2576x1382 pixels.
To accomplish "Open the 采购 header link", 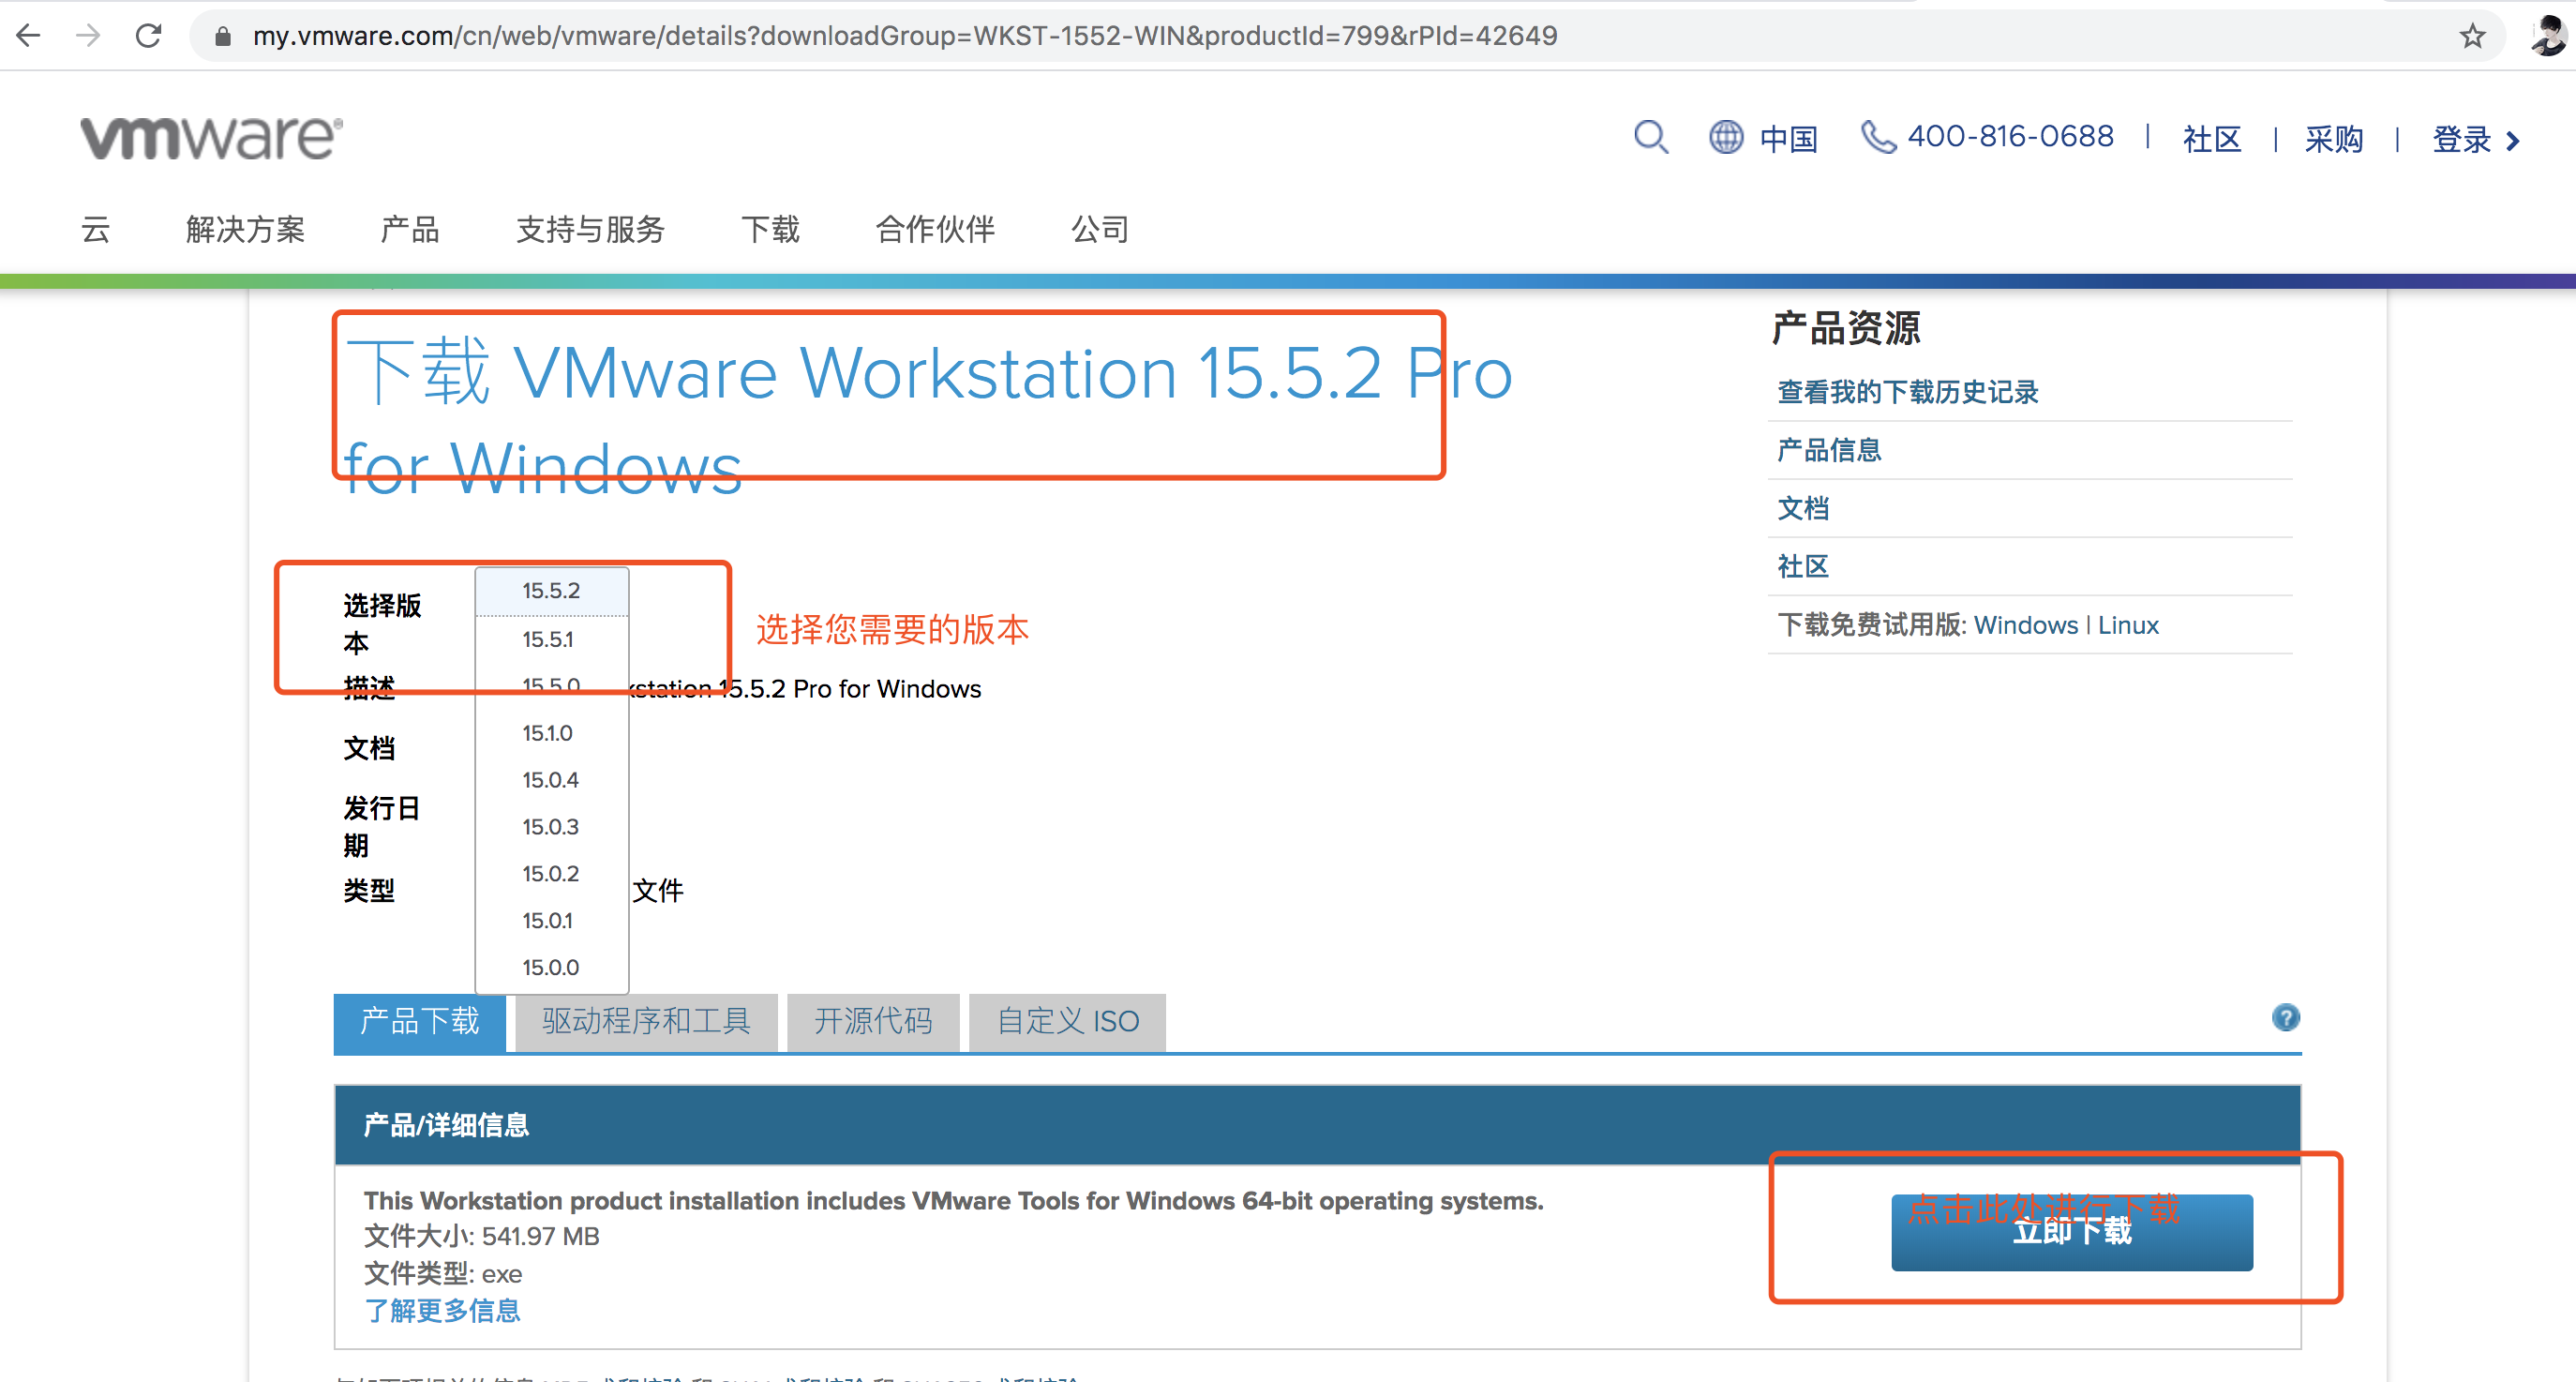I will click(2334, 139).
